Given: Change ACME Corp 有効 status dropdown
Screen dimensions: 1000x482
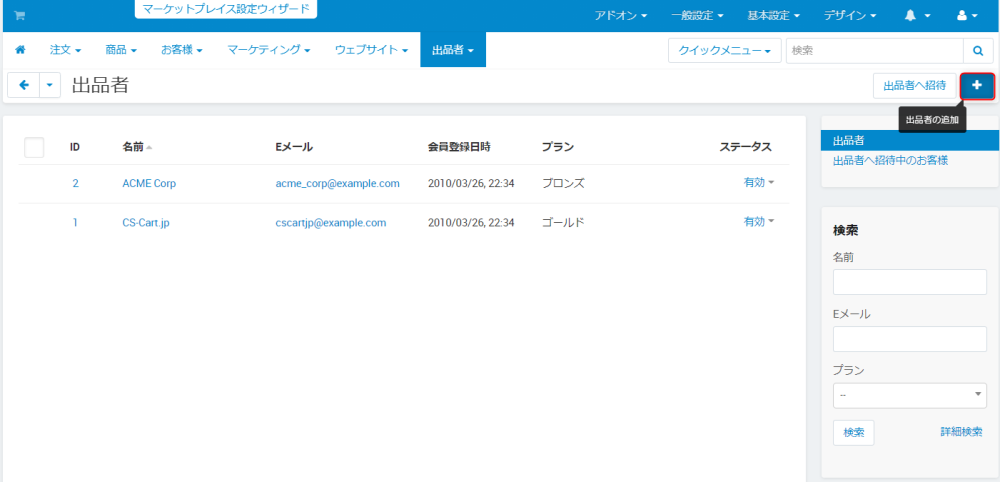Looking at the screenshot, I should [758, 183].
